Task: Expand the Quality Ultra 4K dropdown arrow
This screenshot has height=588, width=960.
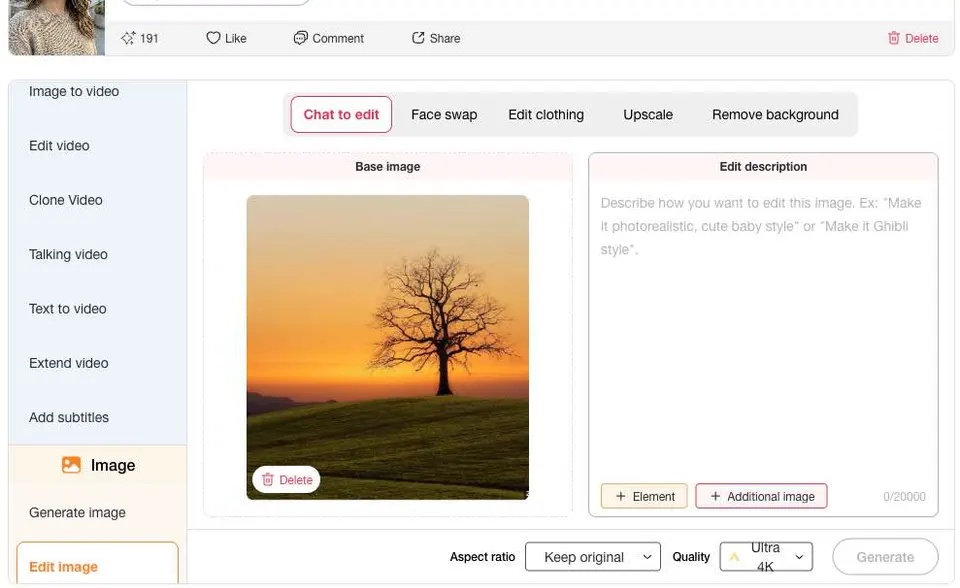Action: point(799,557)
